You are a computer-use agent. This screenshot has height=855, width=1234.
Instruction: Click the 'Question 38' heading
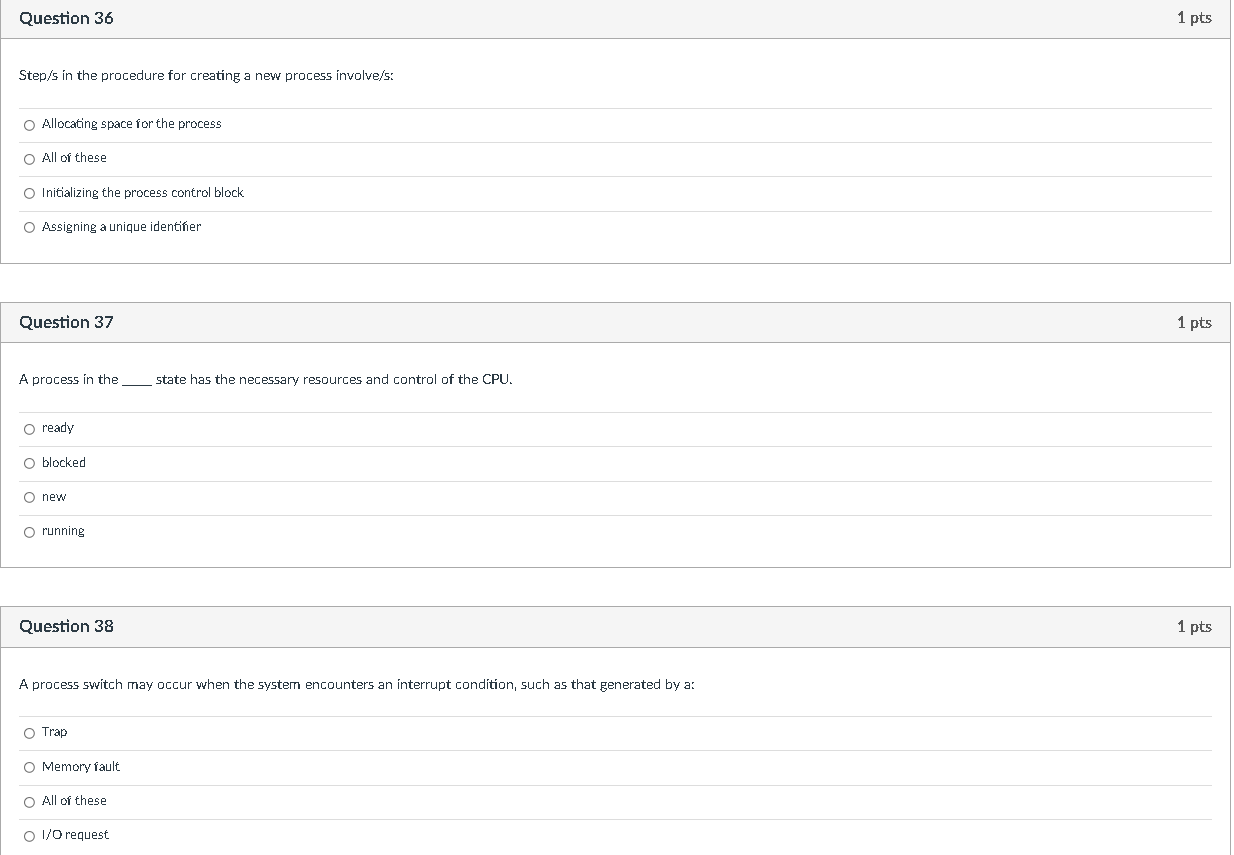pyautogui.click(x=66, y=626)
